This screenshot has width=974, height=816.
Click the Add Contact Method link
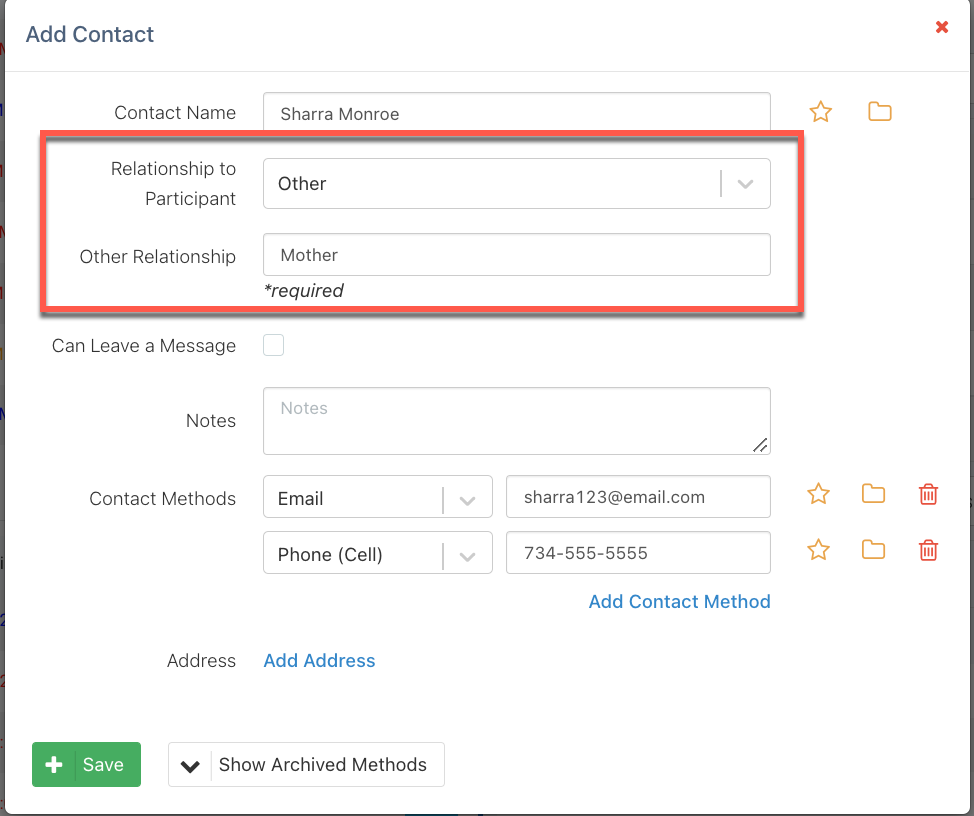click(x=679, y=602)
